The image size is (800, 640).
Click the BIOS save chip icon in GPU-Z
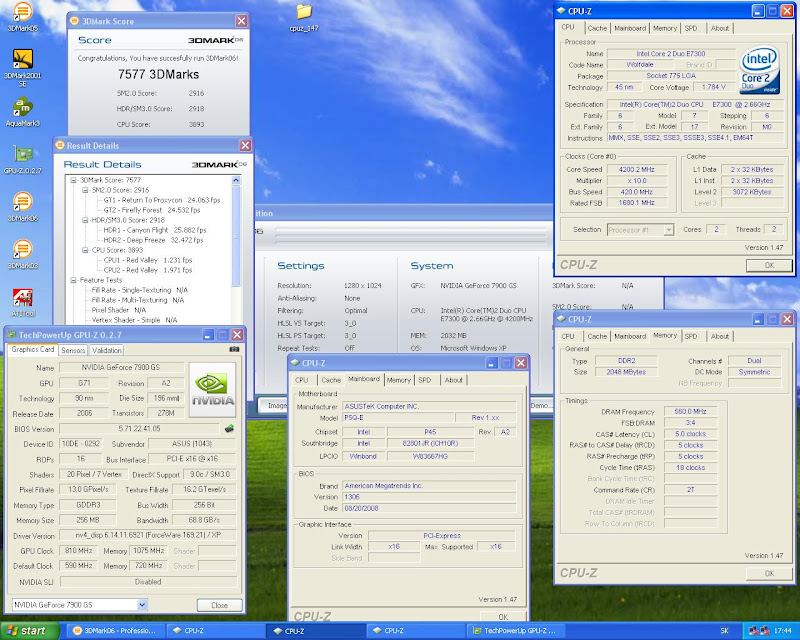tap(228, 429)
